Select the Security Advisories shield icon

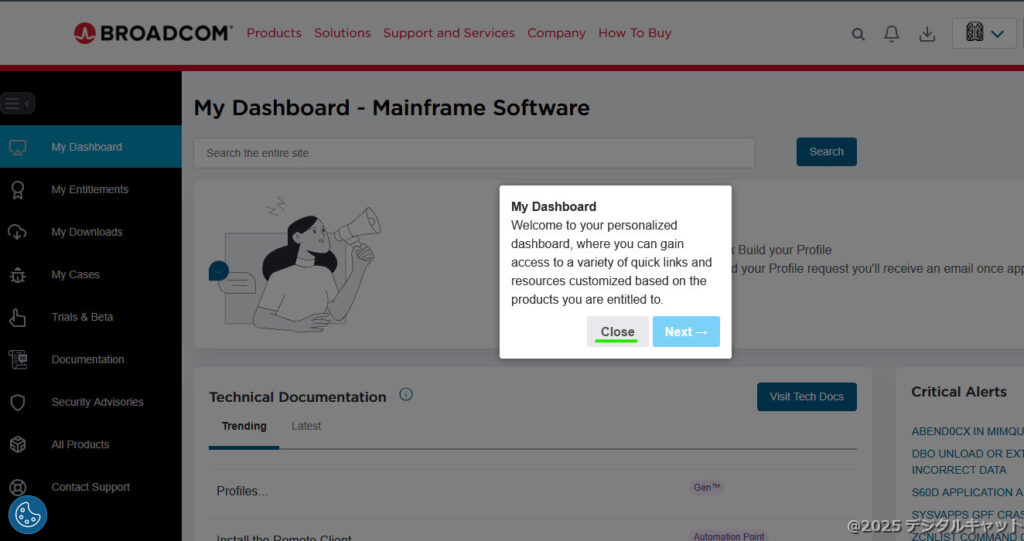17,402
